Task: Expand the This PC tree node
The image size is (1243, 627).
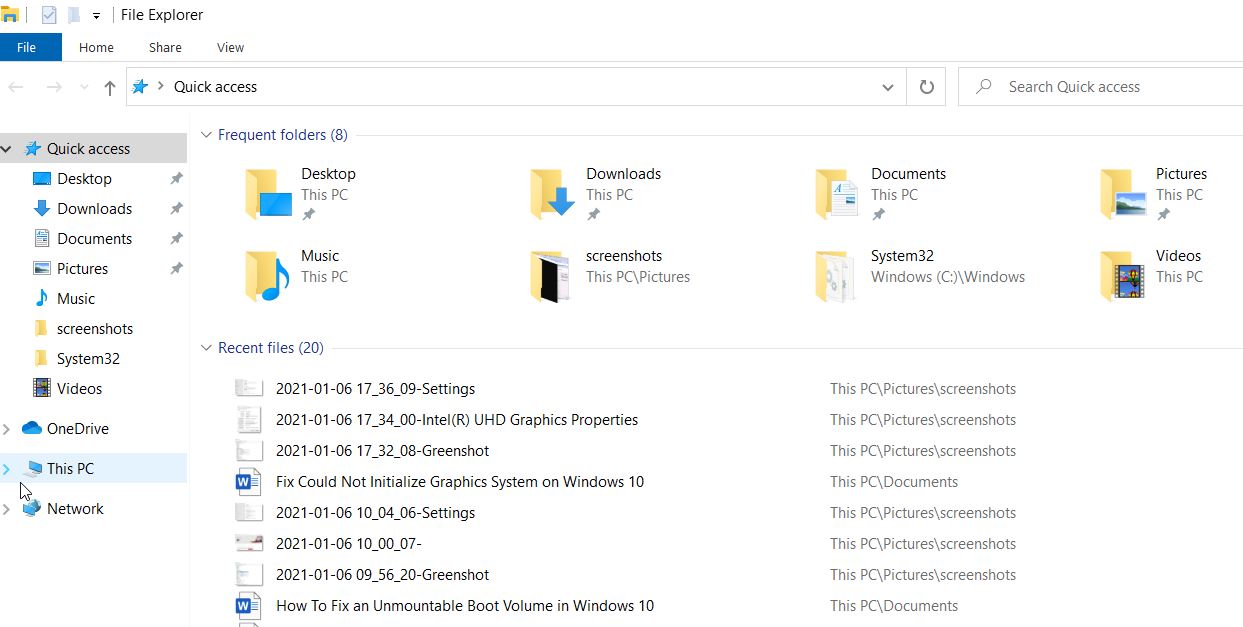Action: tap(7, 468)
